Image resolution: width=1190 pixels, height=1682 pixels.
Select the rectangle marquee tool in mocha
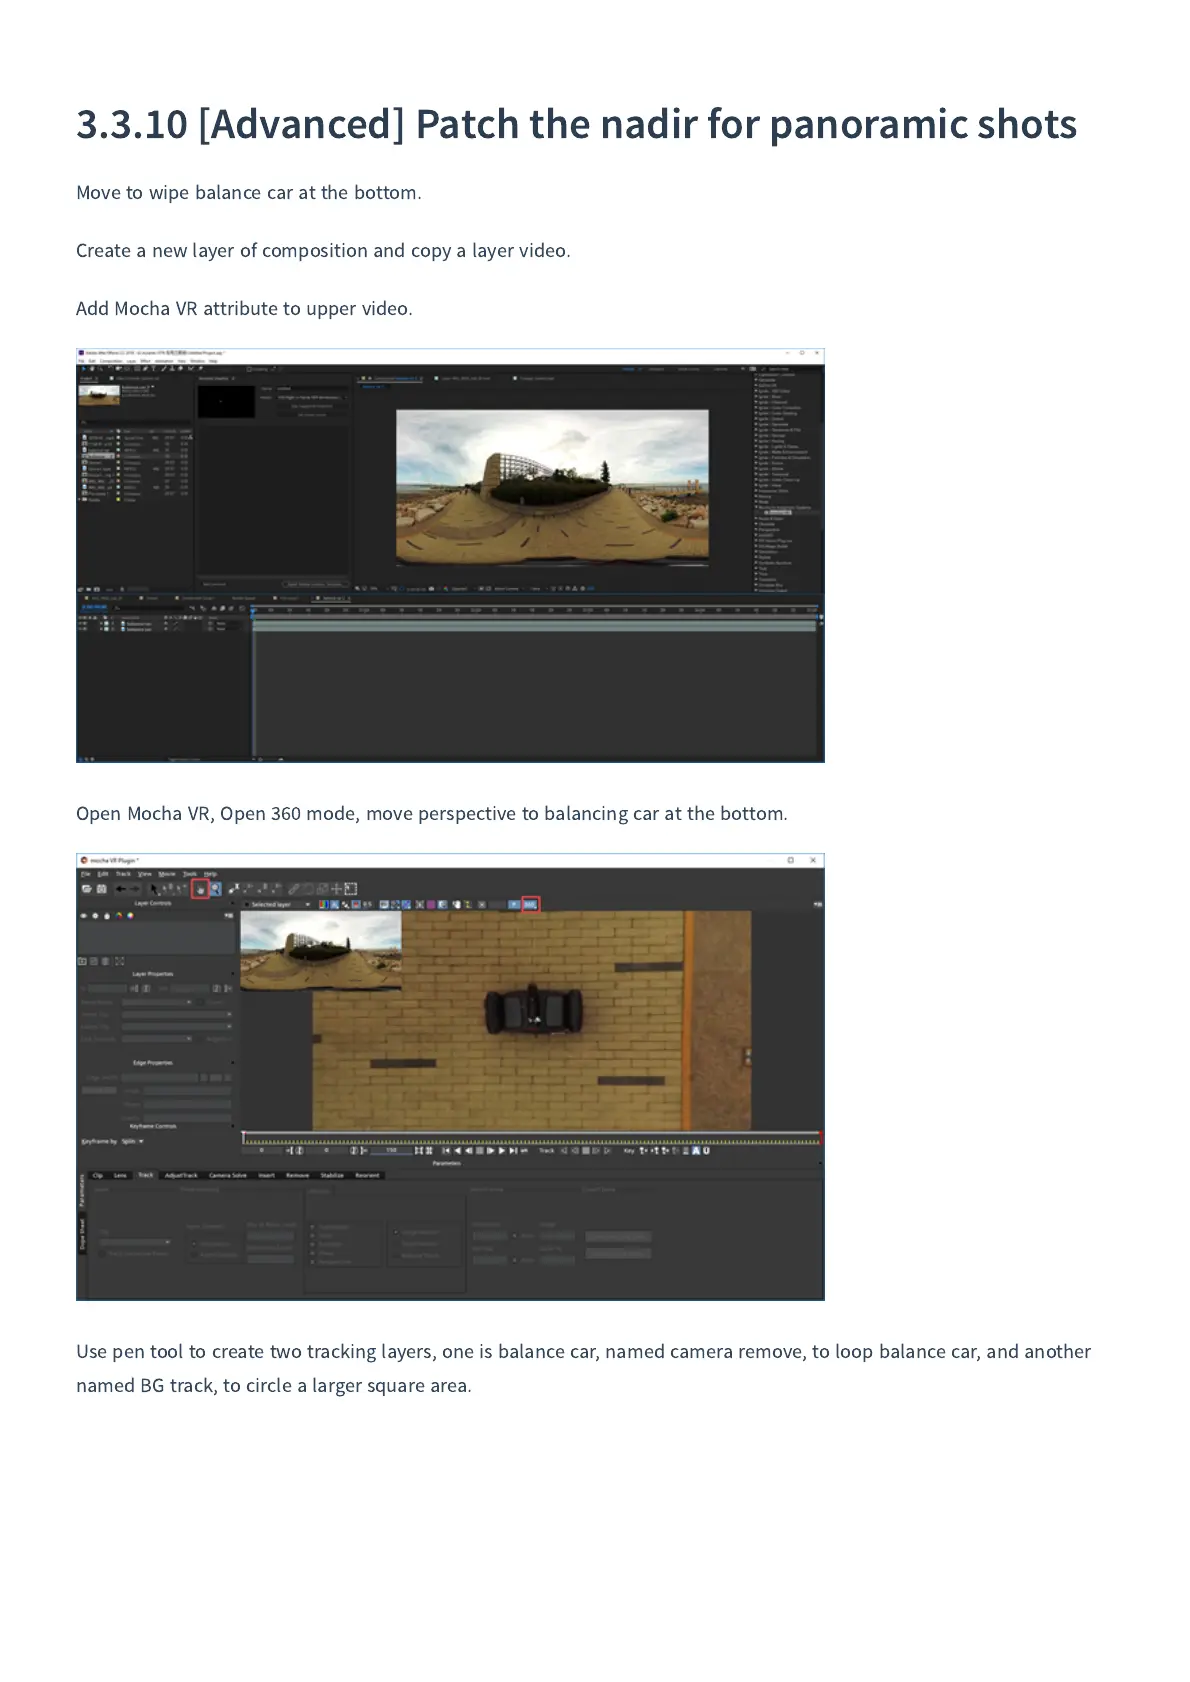pos(350,889)
